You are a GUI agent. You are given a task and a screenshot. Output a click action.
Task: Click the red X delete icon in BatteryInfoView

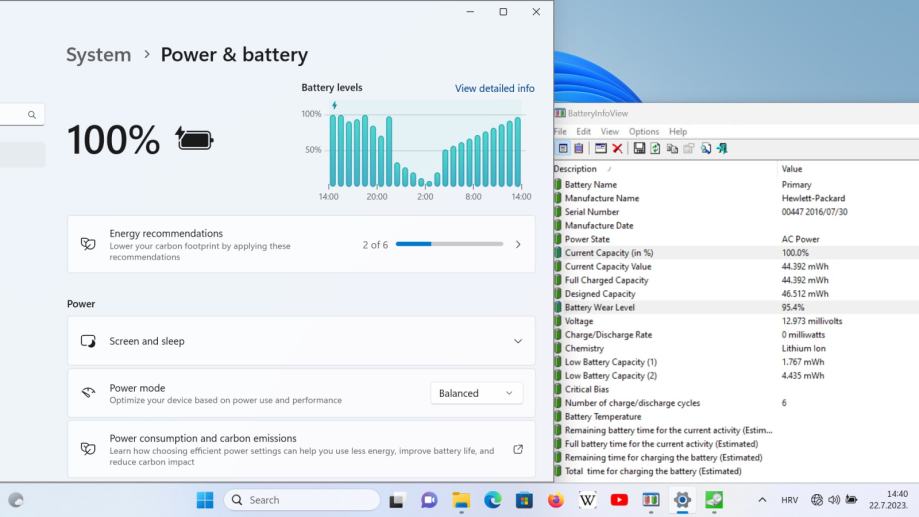618,149
